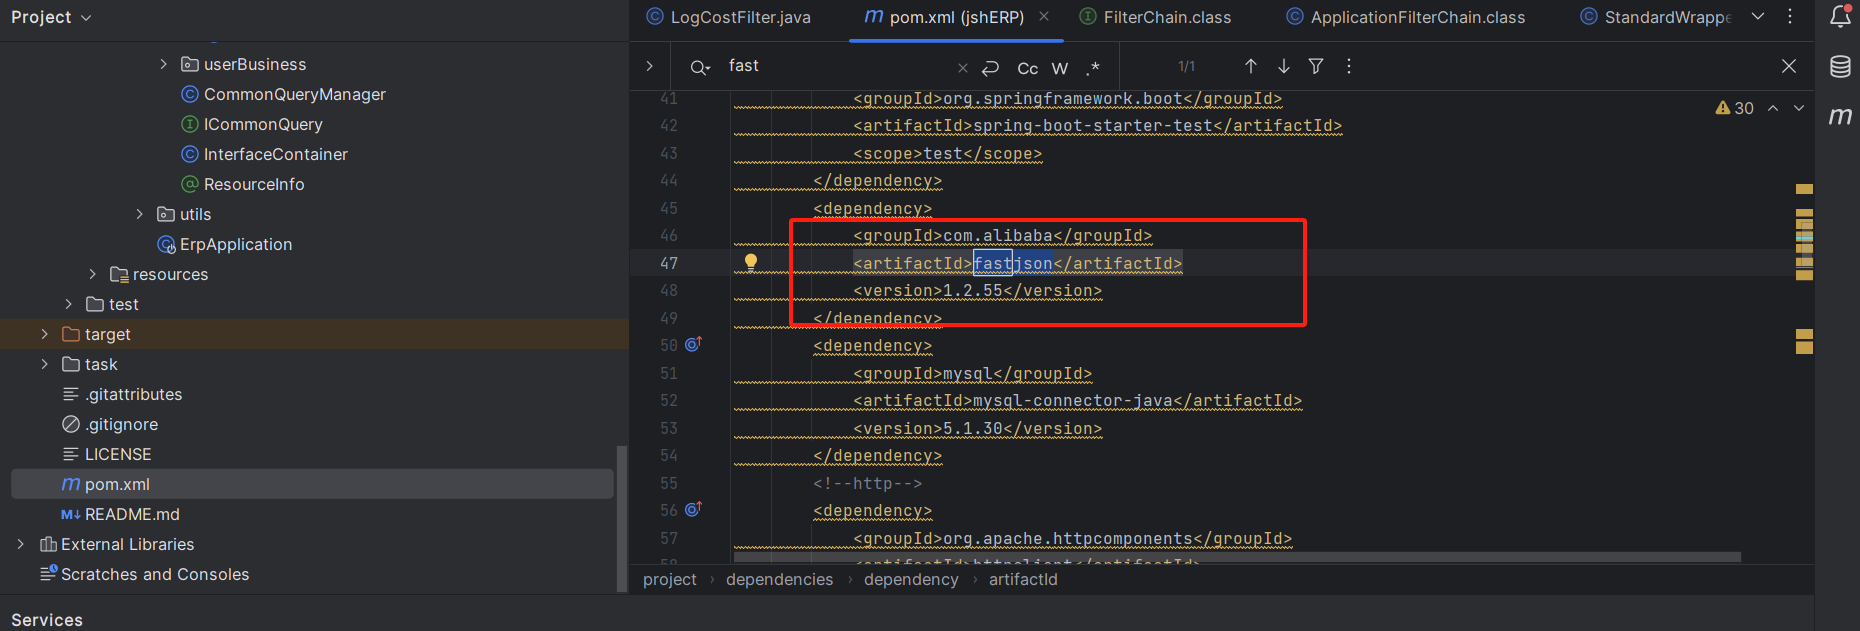Clear the search text with the x icon
Viewport: 1860px width, 631px height.
(x=962, y=68)
